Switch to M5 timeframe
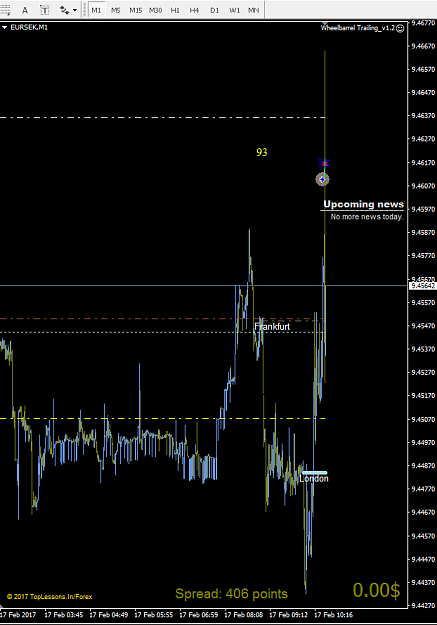437x625 pixels. 116,10
